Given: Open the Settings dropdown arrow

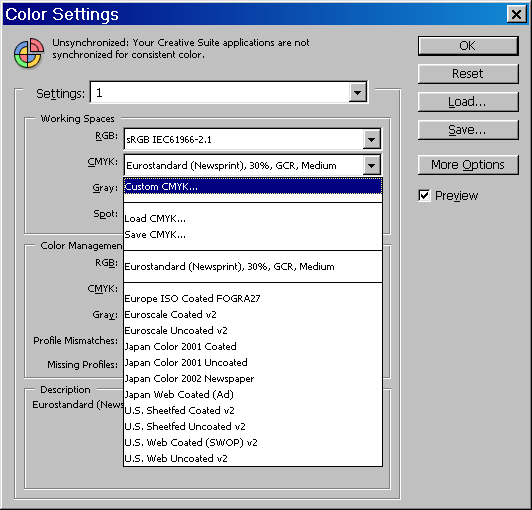Looking at the screenshot, I should click(358, 93).
